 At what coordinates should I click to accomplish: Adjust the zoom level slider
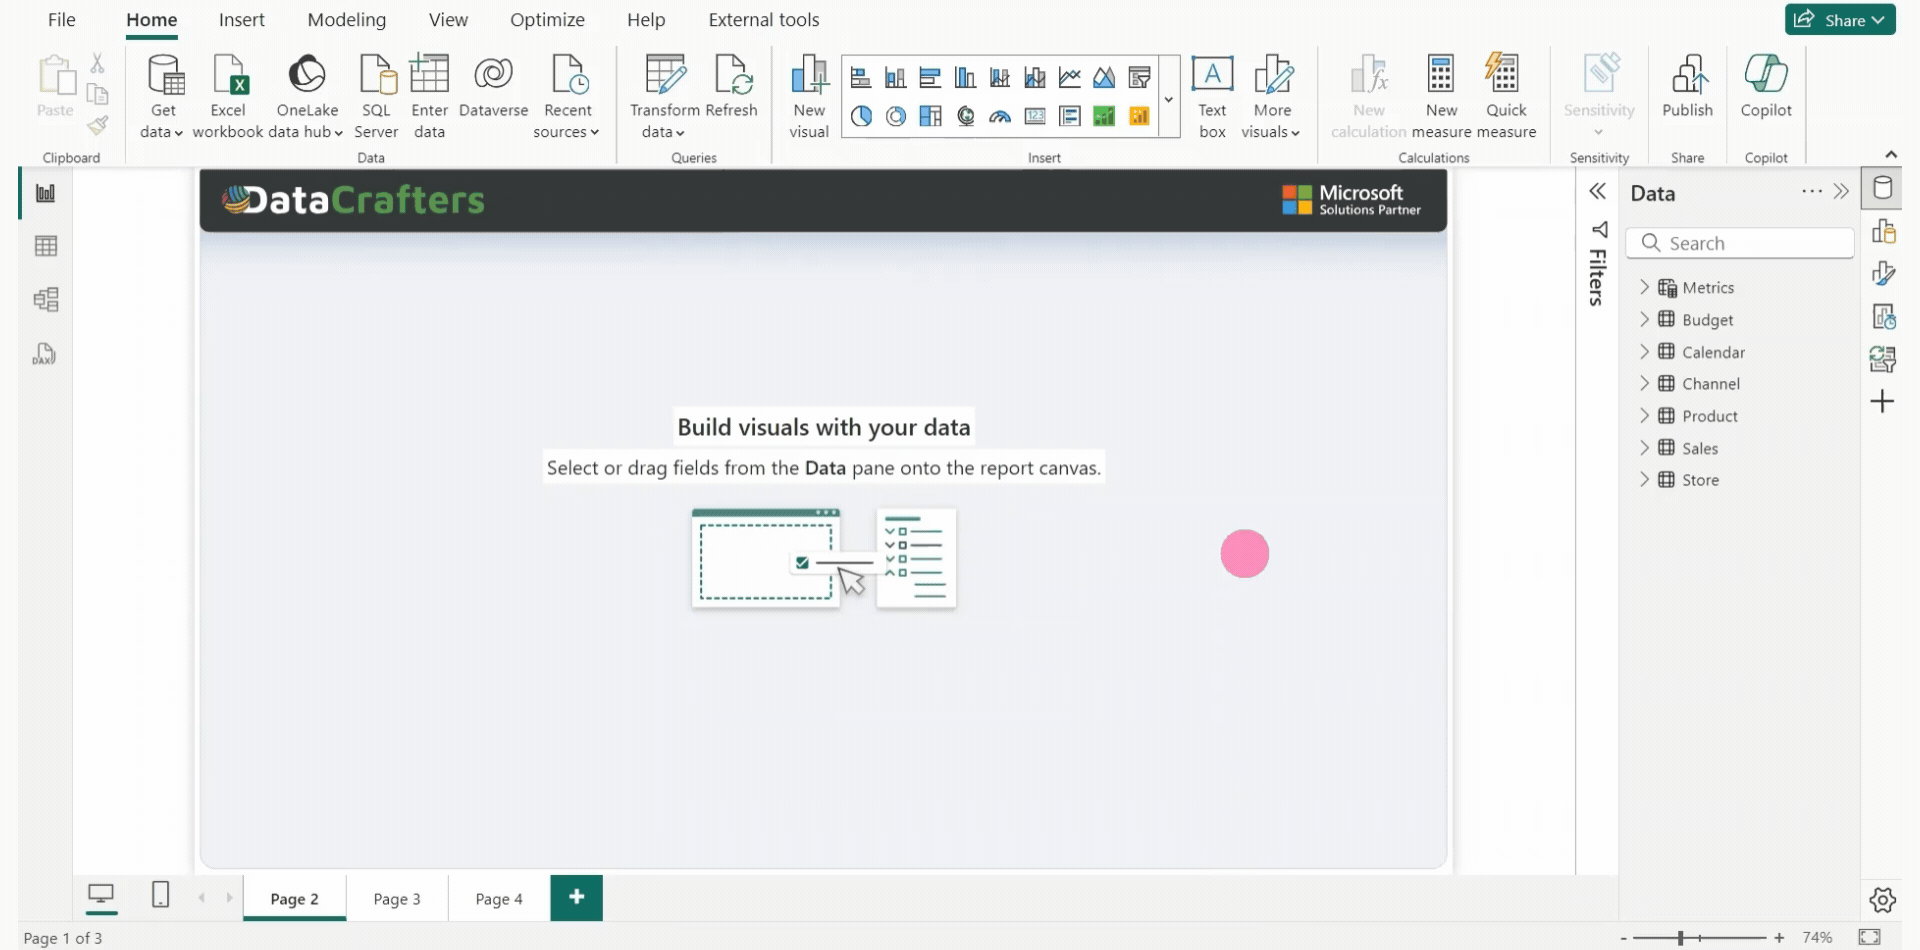pos(1681,938)
